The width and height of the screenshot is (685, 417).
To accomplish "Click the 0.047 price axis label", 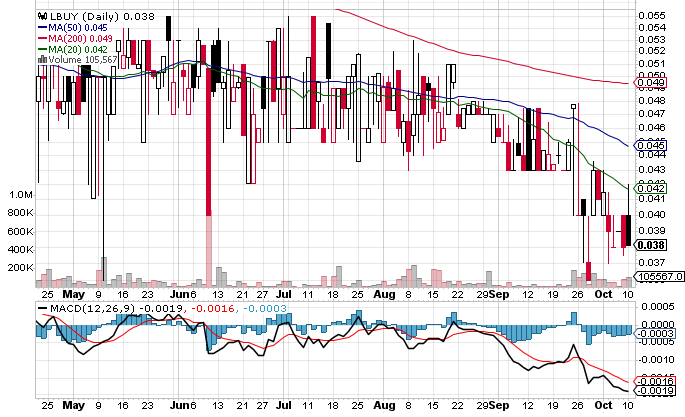I will 652,114.
